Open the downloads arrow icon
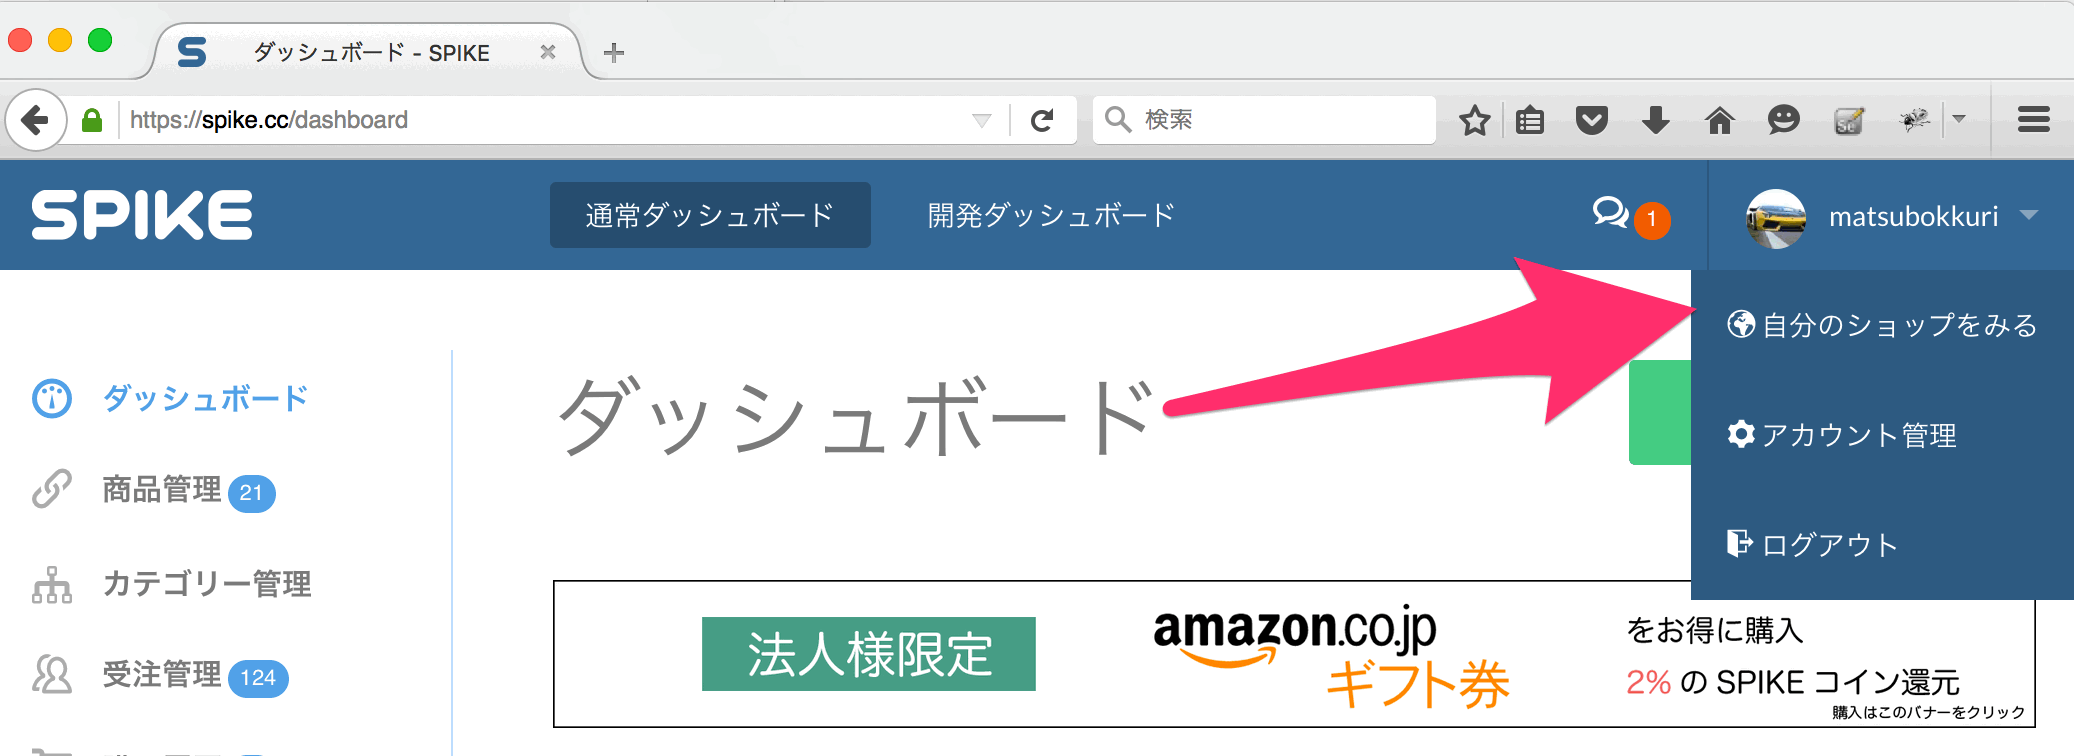2074x756 pixels. pyautogui.click(x=1656, y=120)
